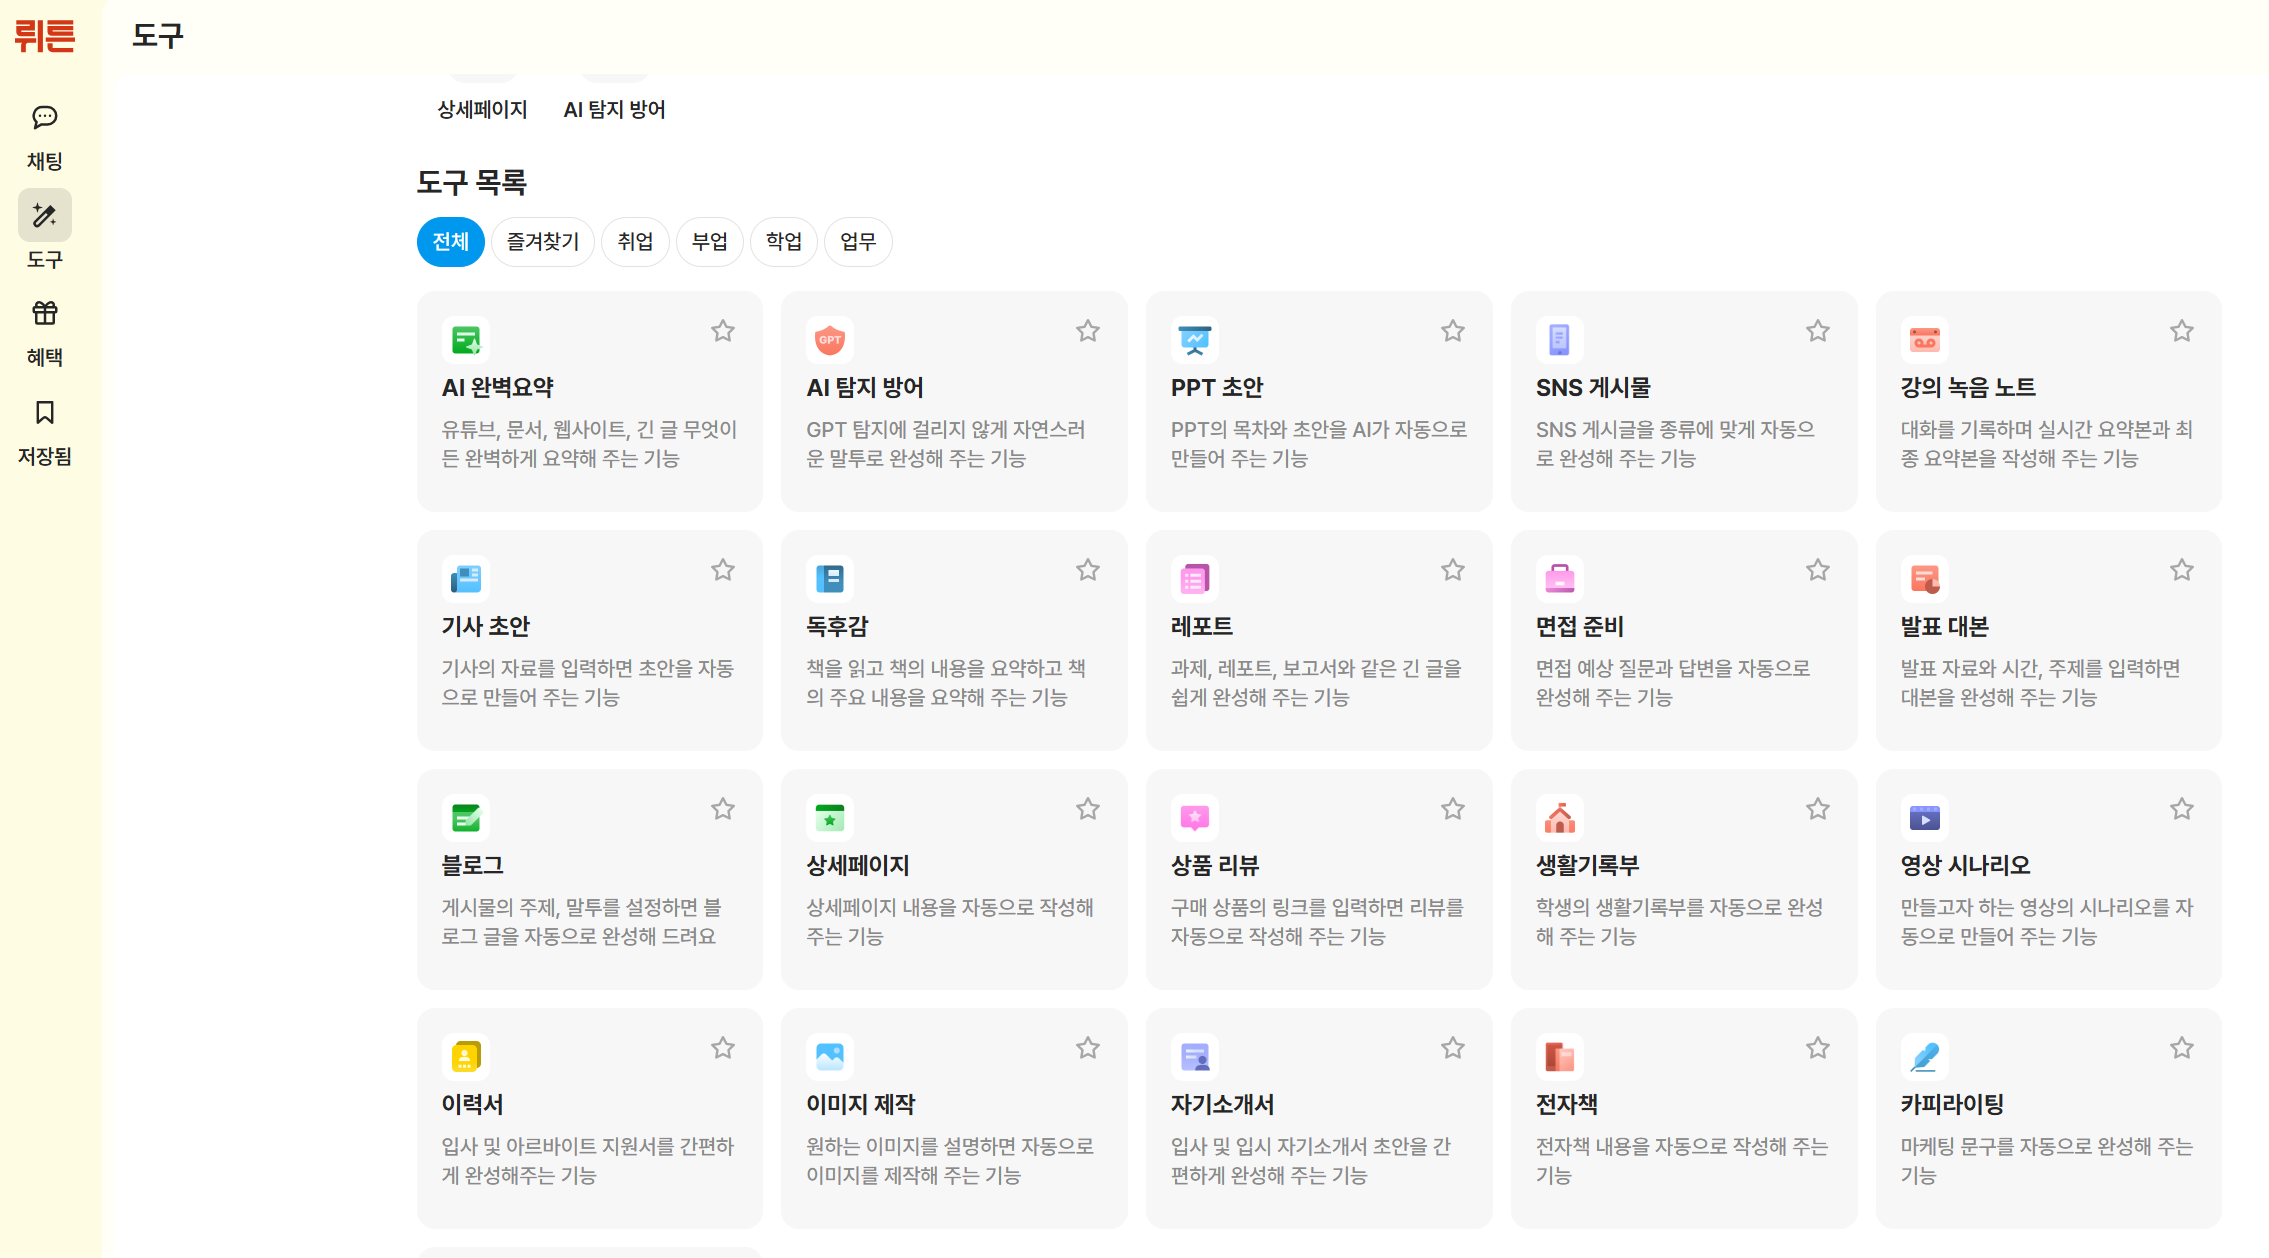Filter tools by 학업 tab

(783, 242)
